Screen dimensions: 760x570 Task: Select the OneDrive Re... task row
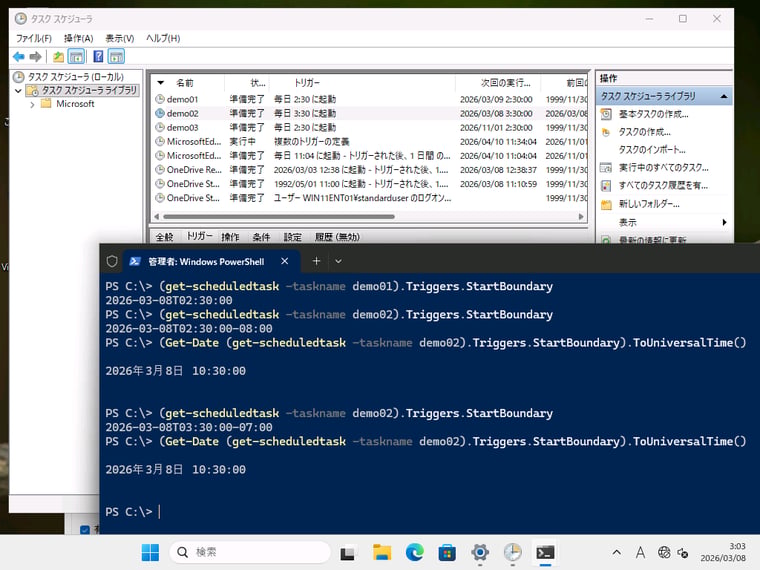(x=370, y=170)
